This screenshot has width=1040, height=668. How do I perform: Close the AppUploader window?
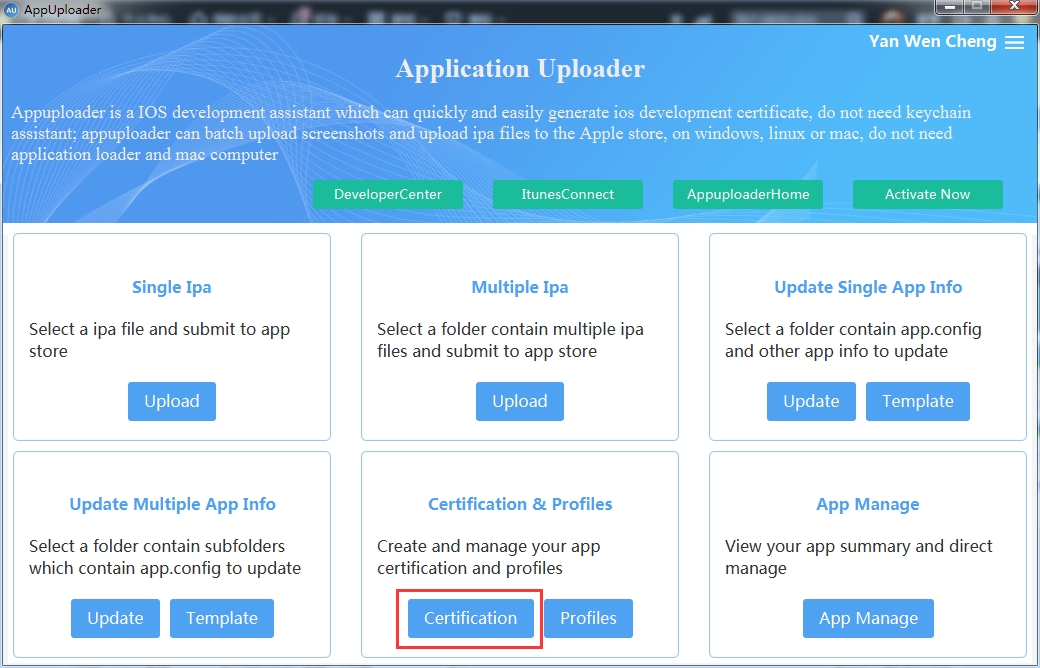1014,7
